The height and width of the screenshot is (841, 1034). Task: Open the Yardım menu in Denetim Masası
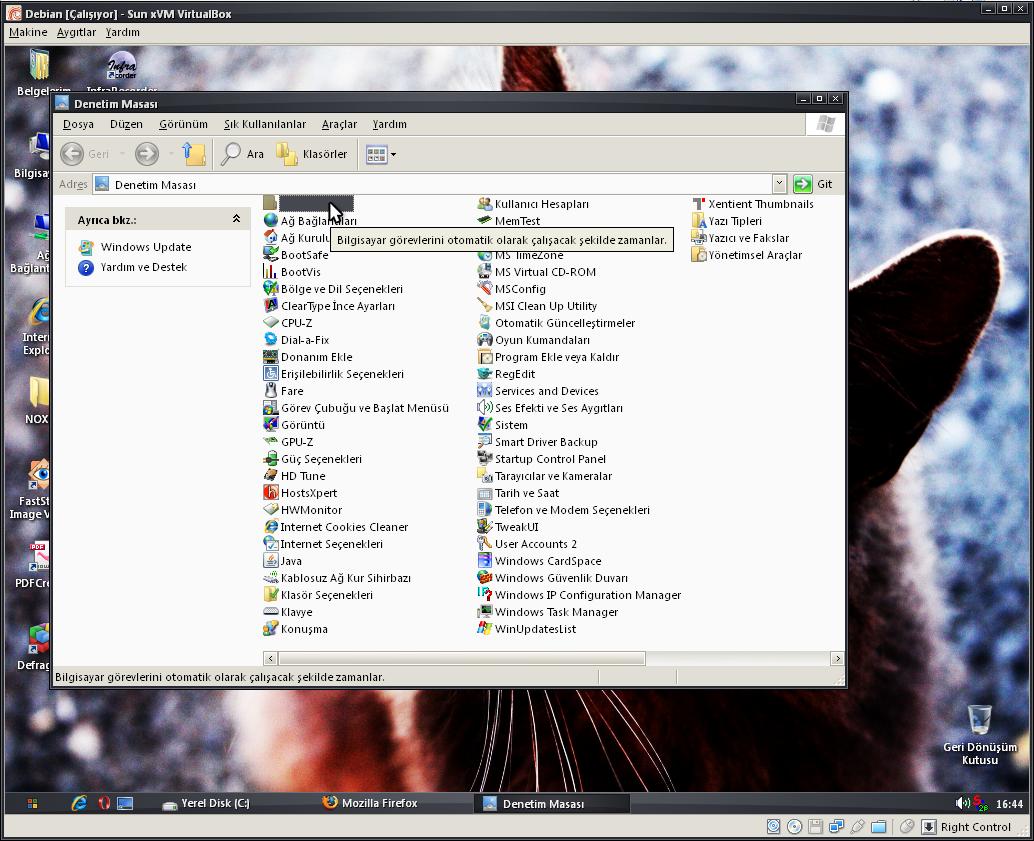(389, 124)
